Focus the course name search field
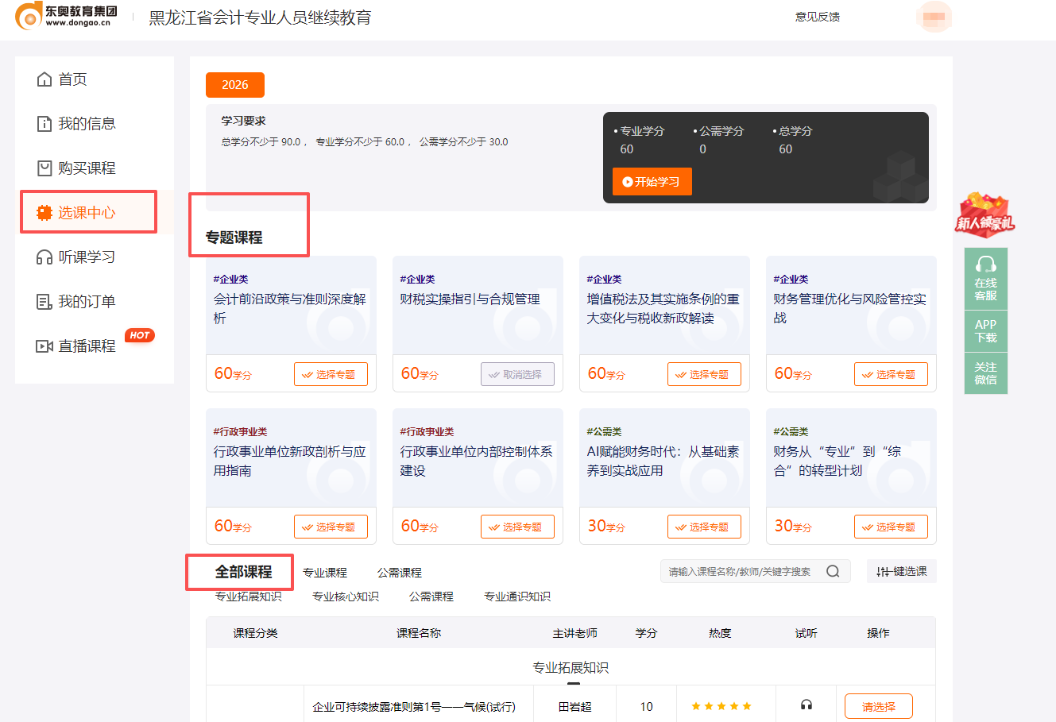The height and width of the screenshot is (722, 1056). point(741,572)
